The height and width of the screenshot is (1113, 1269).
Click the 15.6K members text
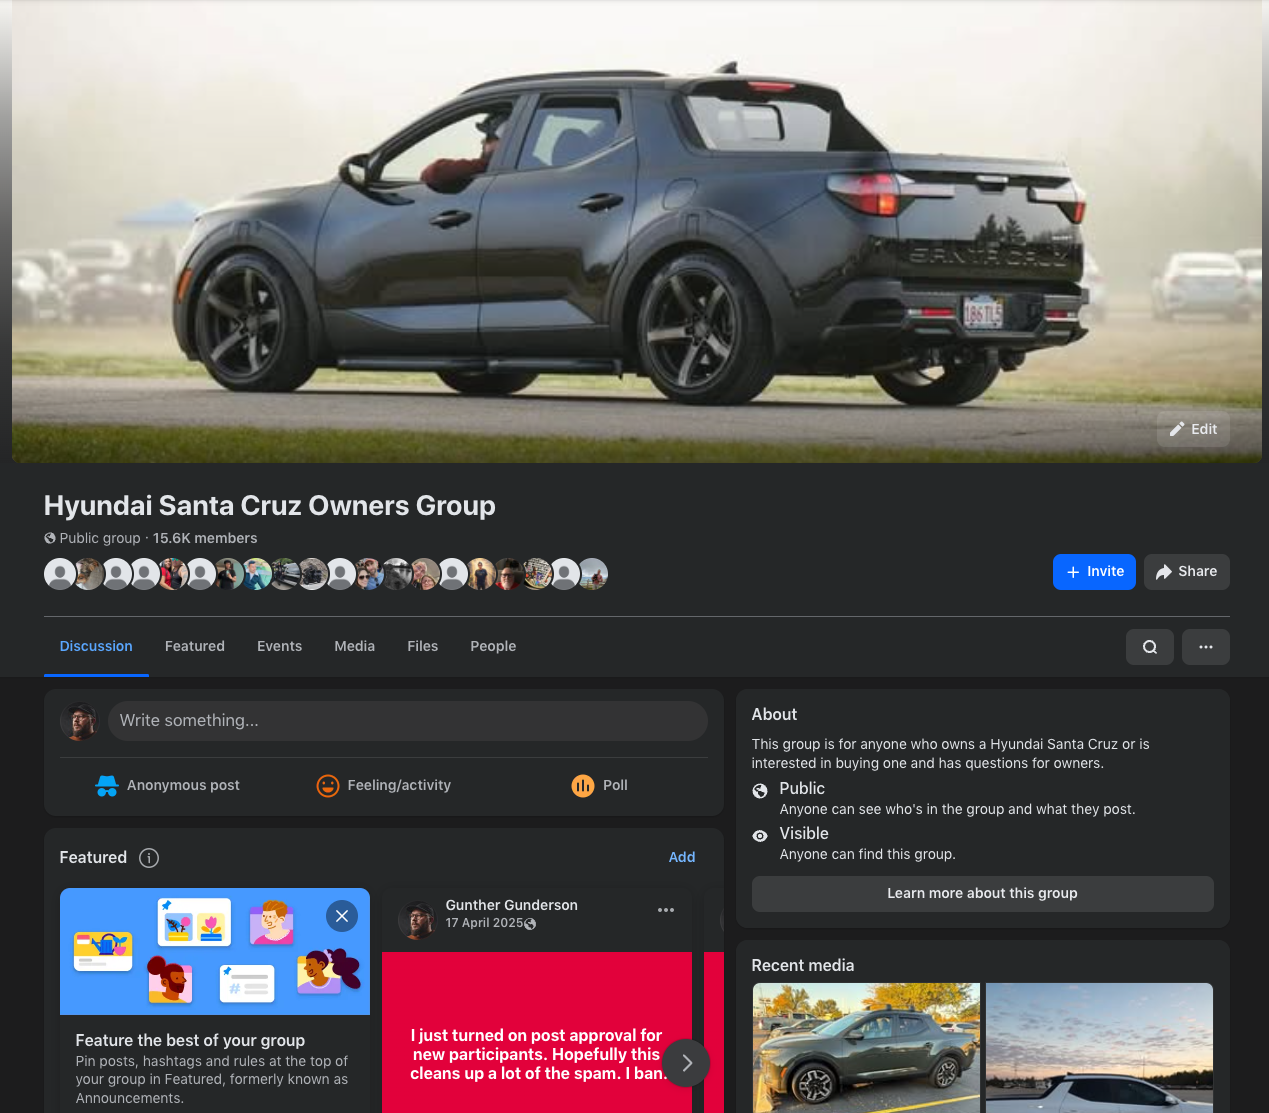[205, 538]
